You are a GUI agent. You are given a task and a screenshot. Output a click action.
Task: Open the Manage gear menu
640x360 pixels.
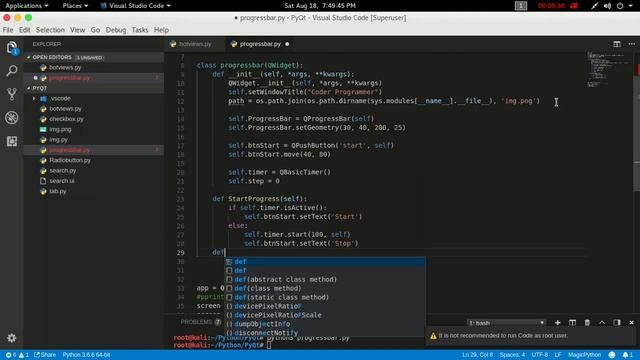click(x=11, y=338)
